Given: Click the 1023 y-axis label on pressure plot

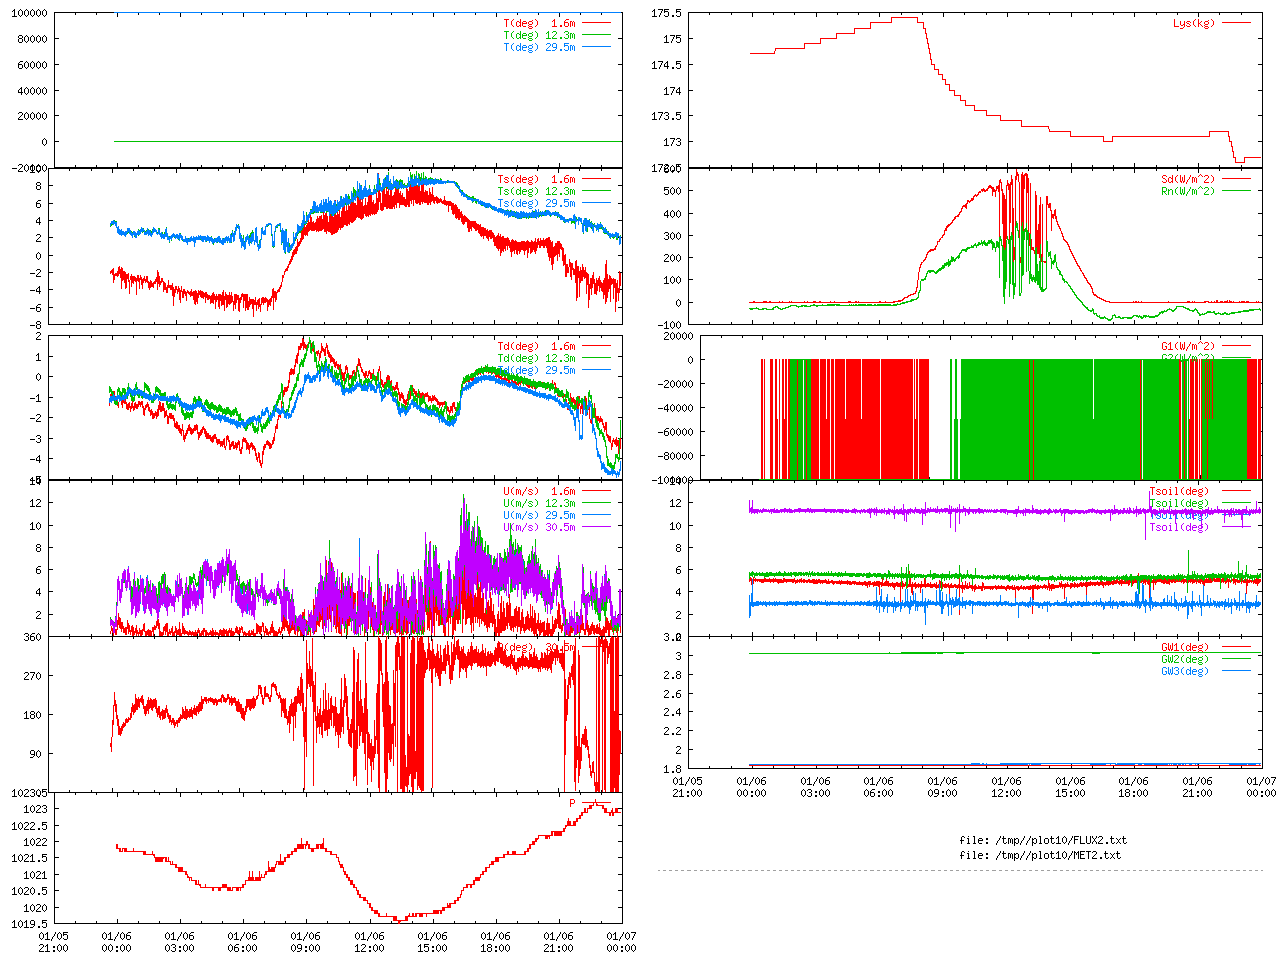Looking at the screenshot, I should (35, 809).
